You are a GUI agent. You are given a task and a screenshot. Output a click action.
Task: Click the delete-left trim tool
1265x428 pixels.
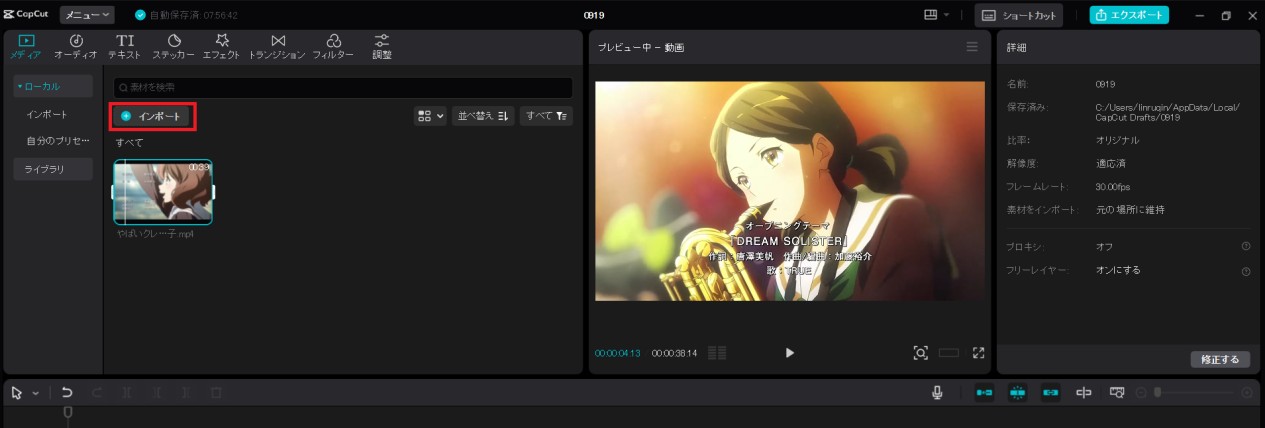pos(157,393)
